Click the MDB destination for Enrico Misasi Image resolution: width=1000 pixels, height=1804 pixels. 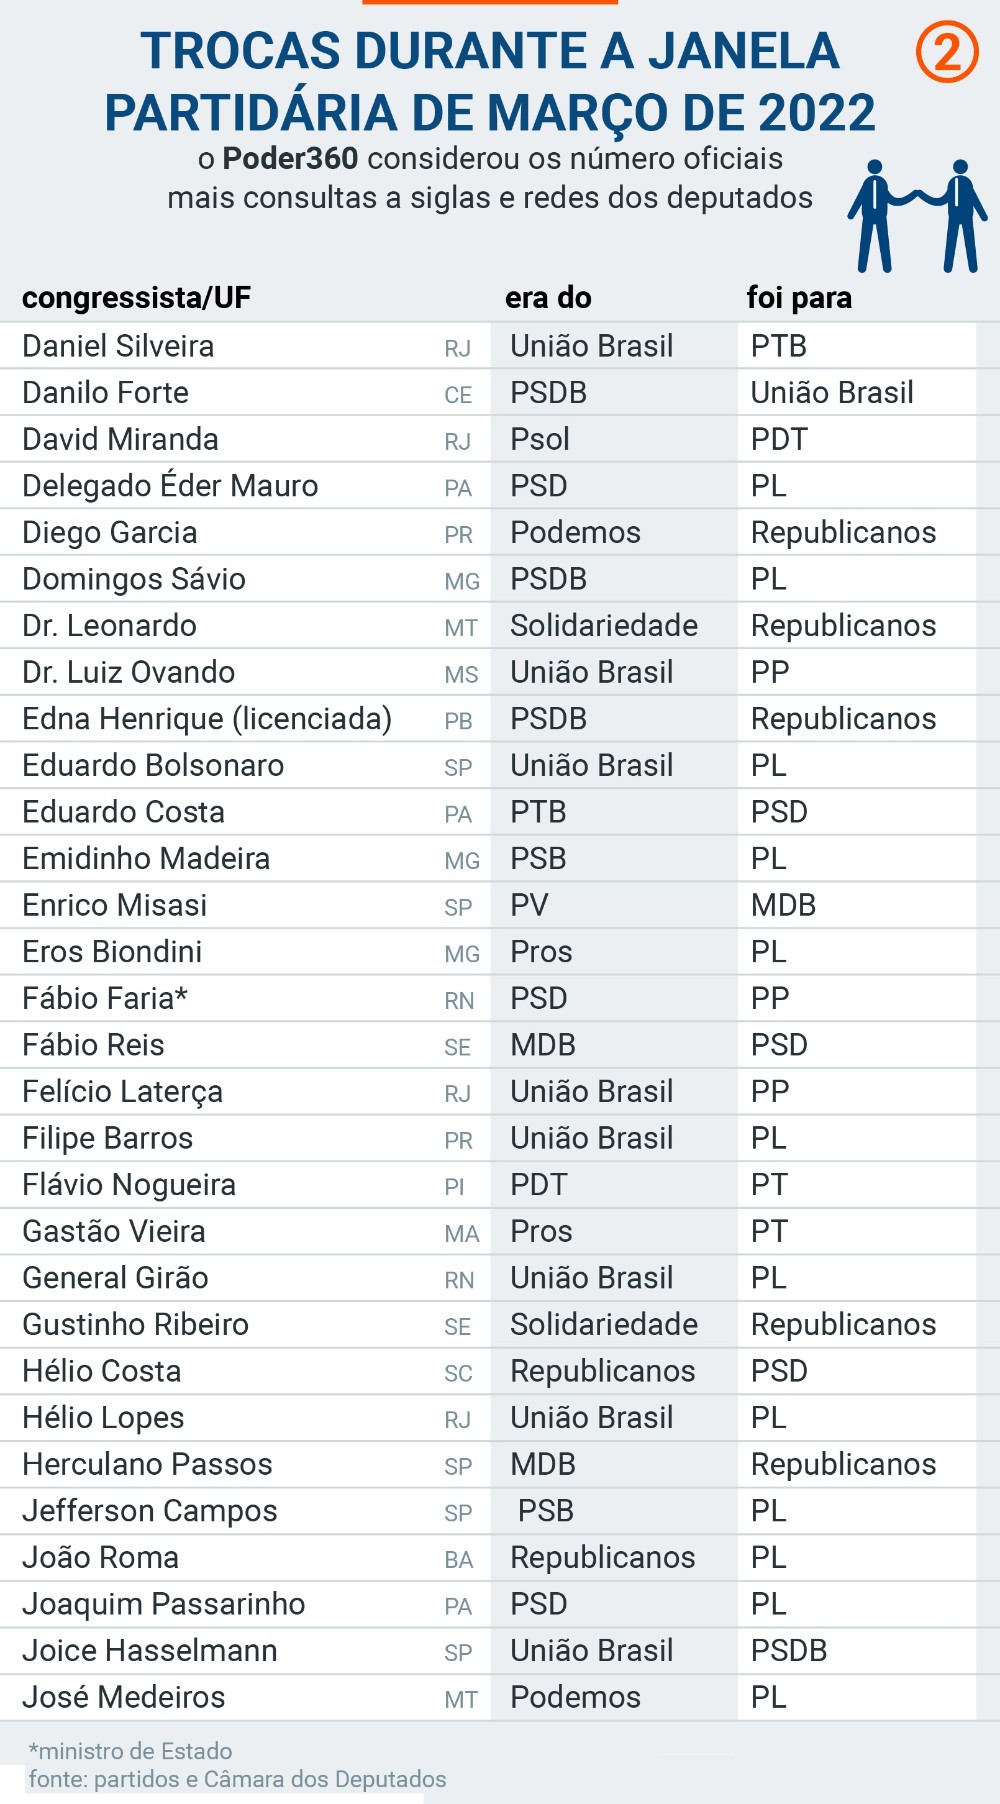[783, 906]
